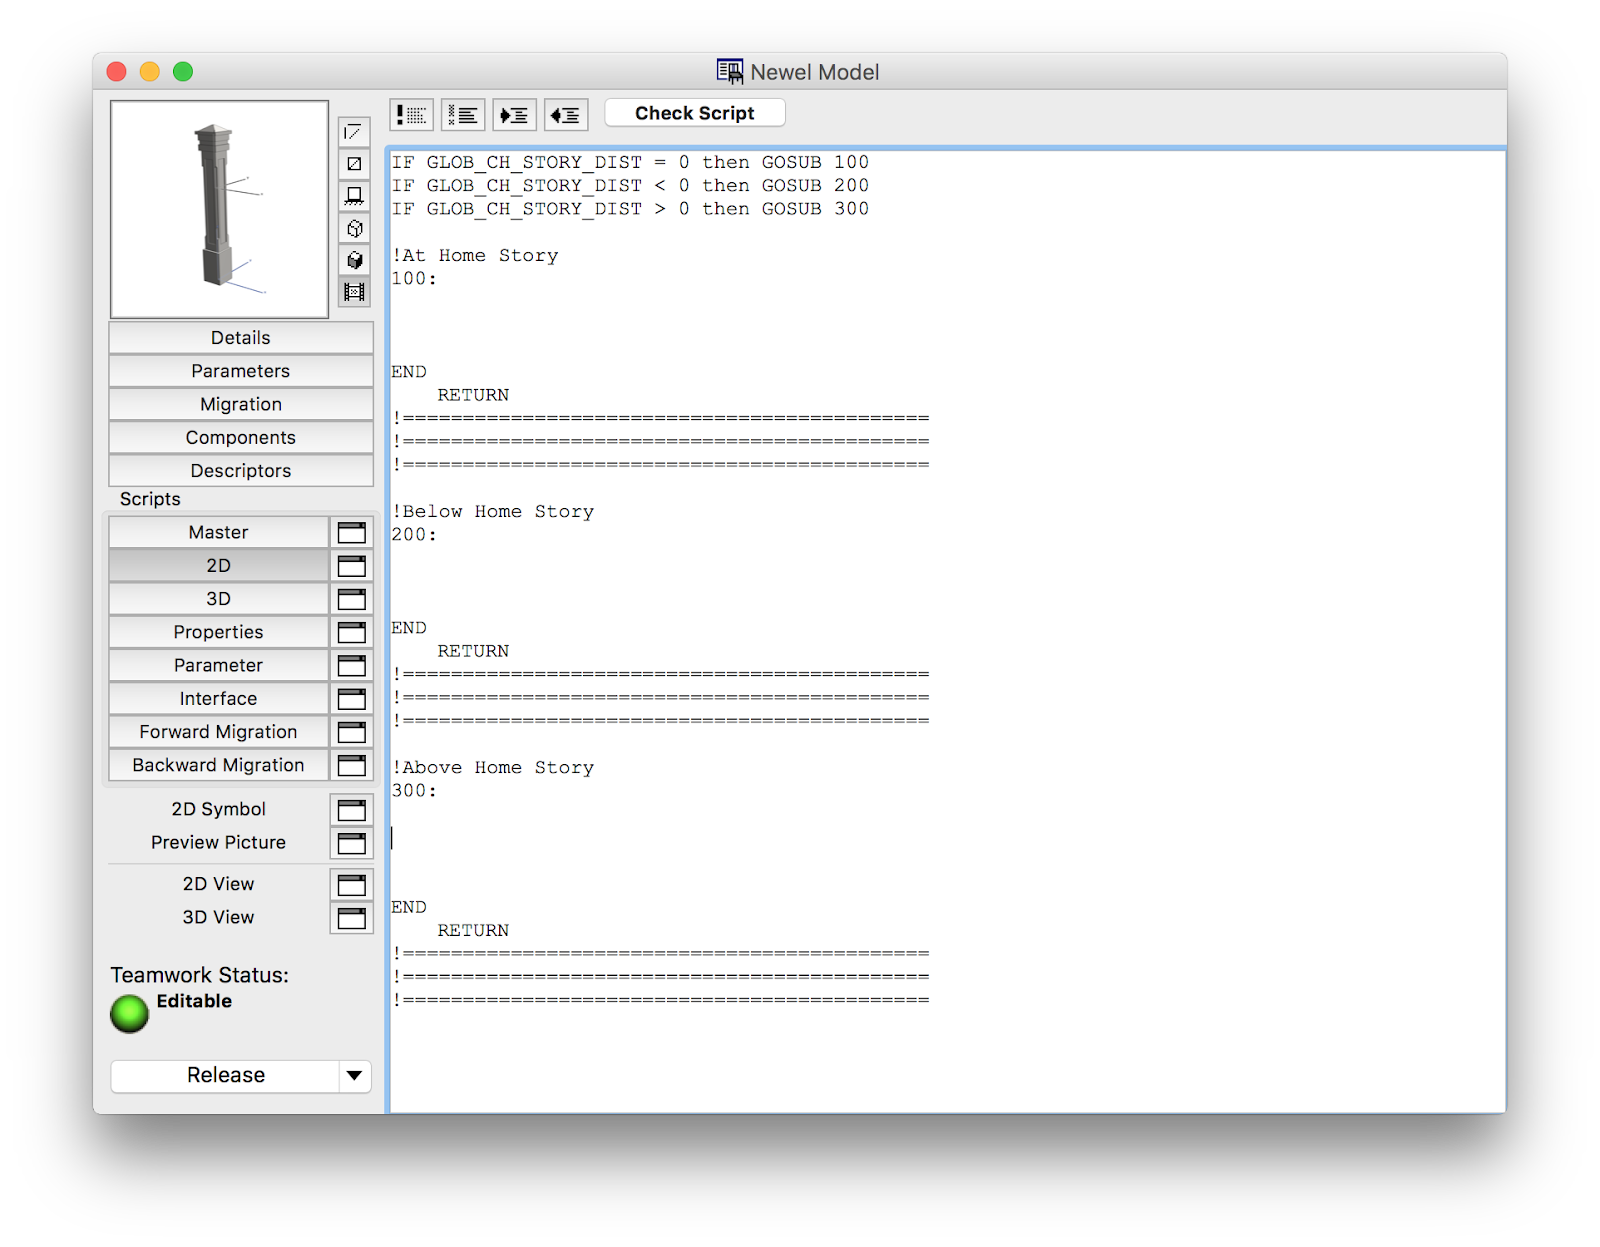Click the 'Editable' Teamwork status text

coord(194,1001)
